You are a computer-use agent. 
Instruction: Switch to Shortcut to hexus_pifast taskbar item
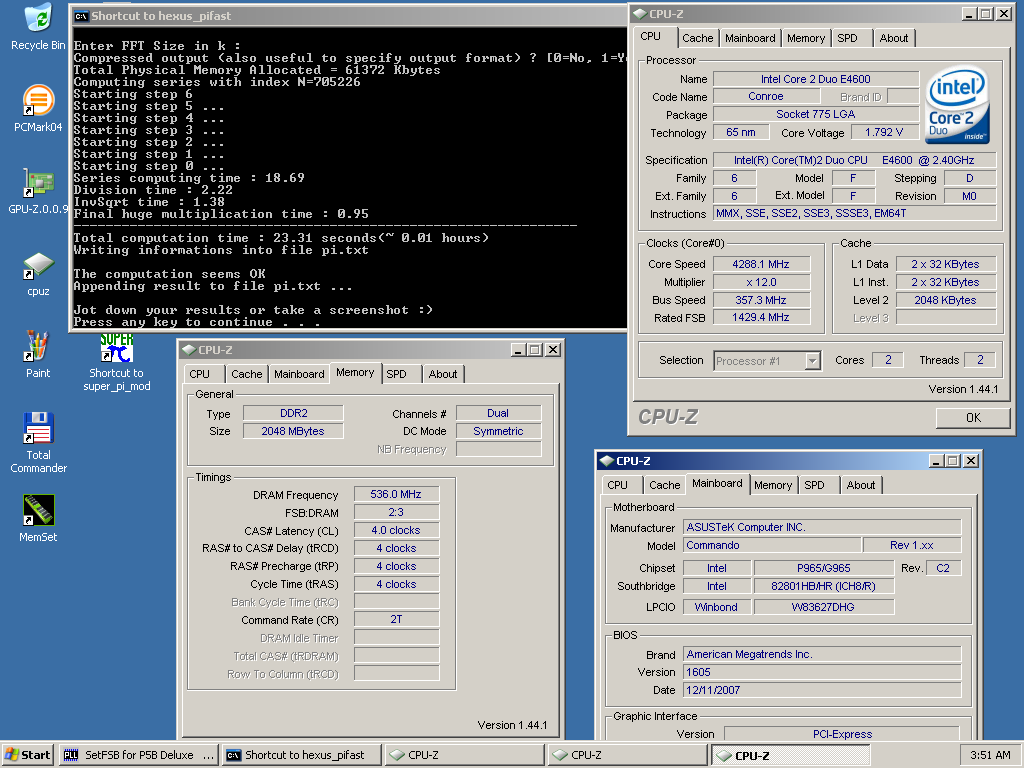pos(302,755)
